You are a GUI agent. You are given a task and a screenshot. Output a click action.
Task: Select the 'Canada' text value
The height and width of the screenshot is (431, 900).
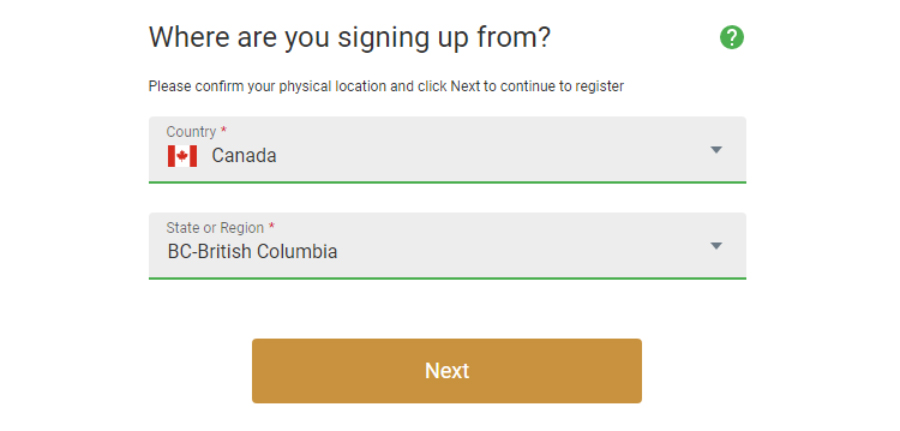click(244, 156)
